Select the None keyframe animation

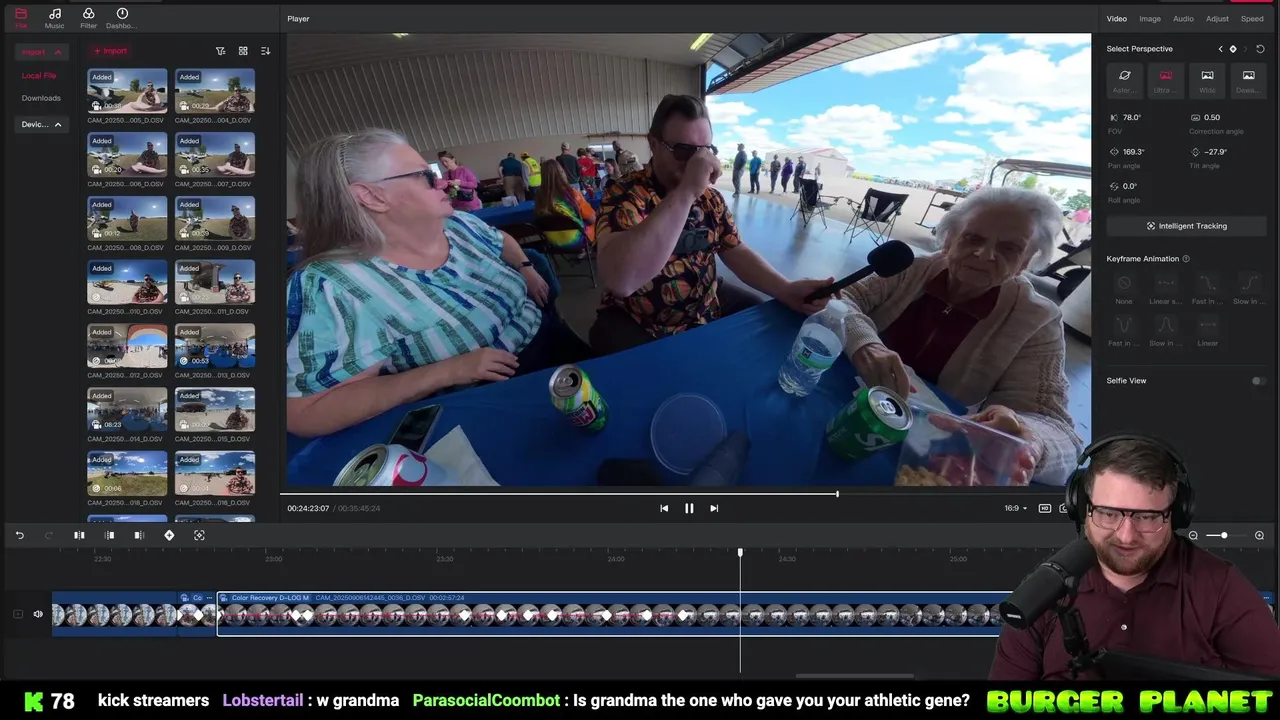pyautogui.click(x=1124, y=288)
